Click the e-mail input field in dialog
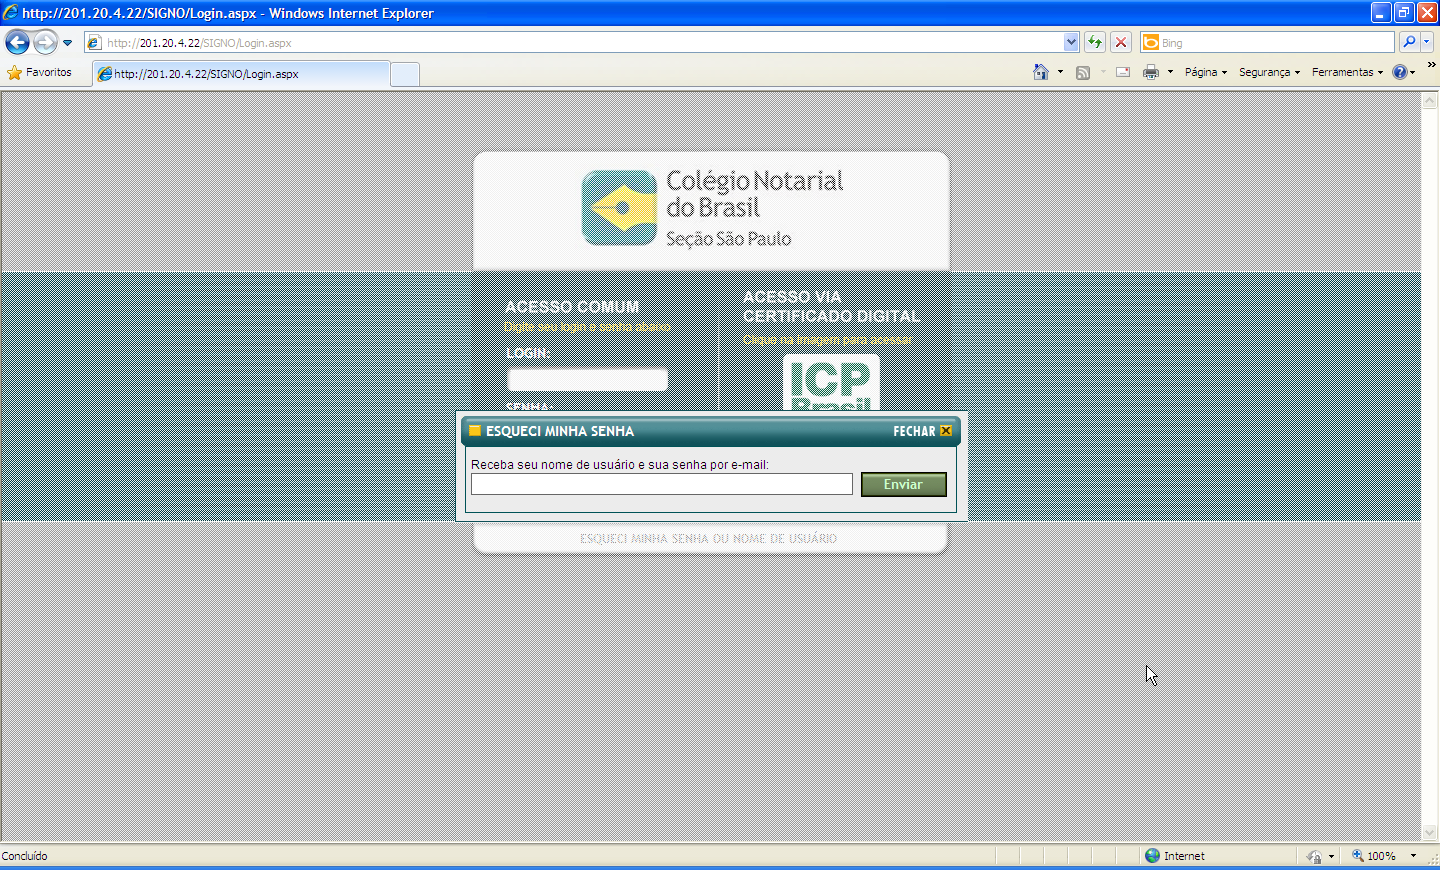The image size is (1440, 870). click(662, 484)
